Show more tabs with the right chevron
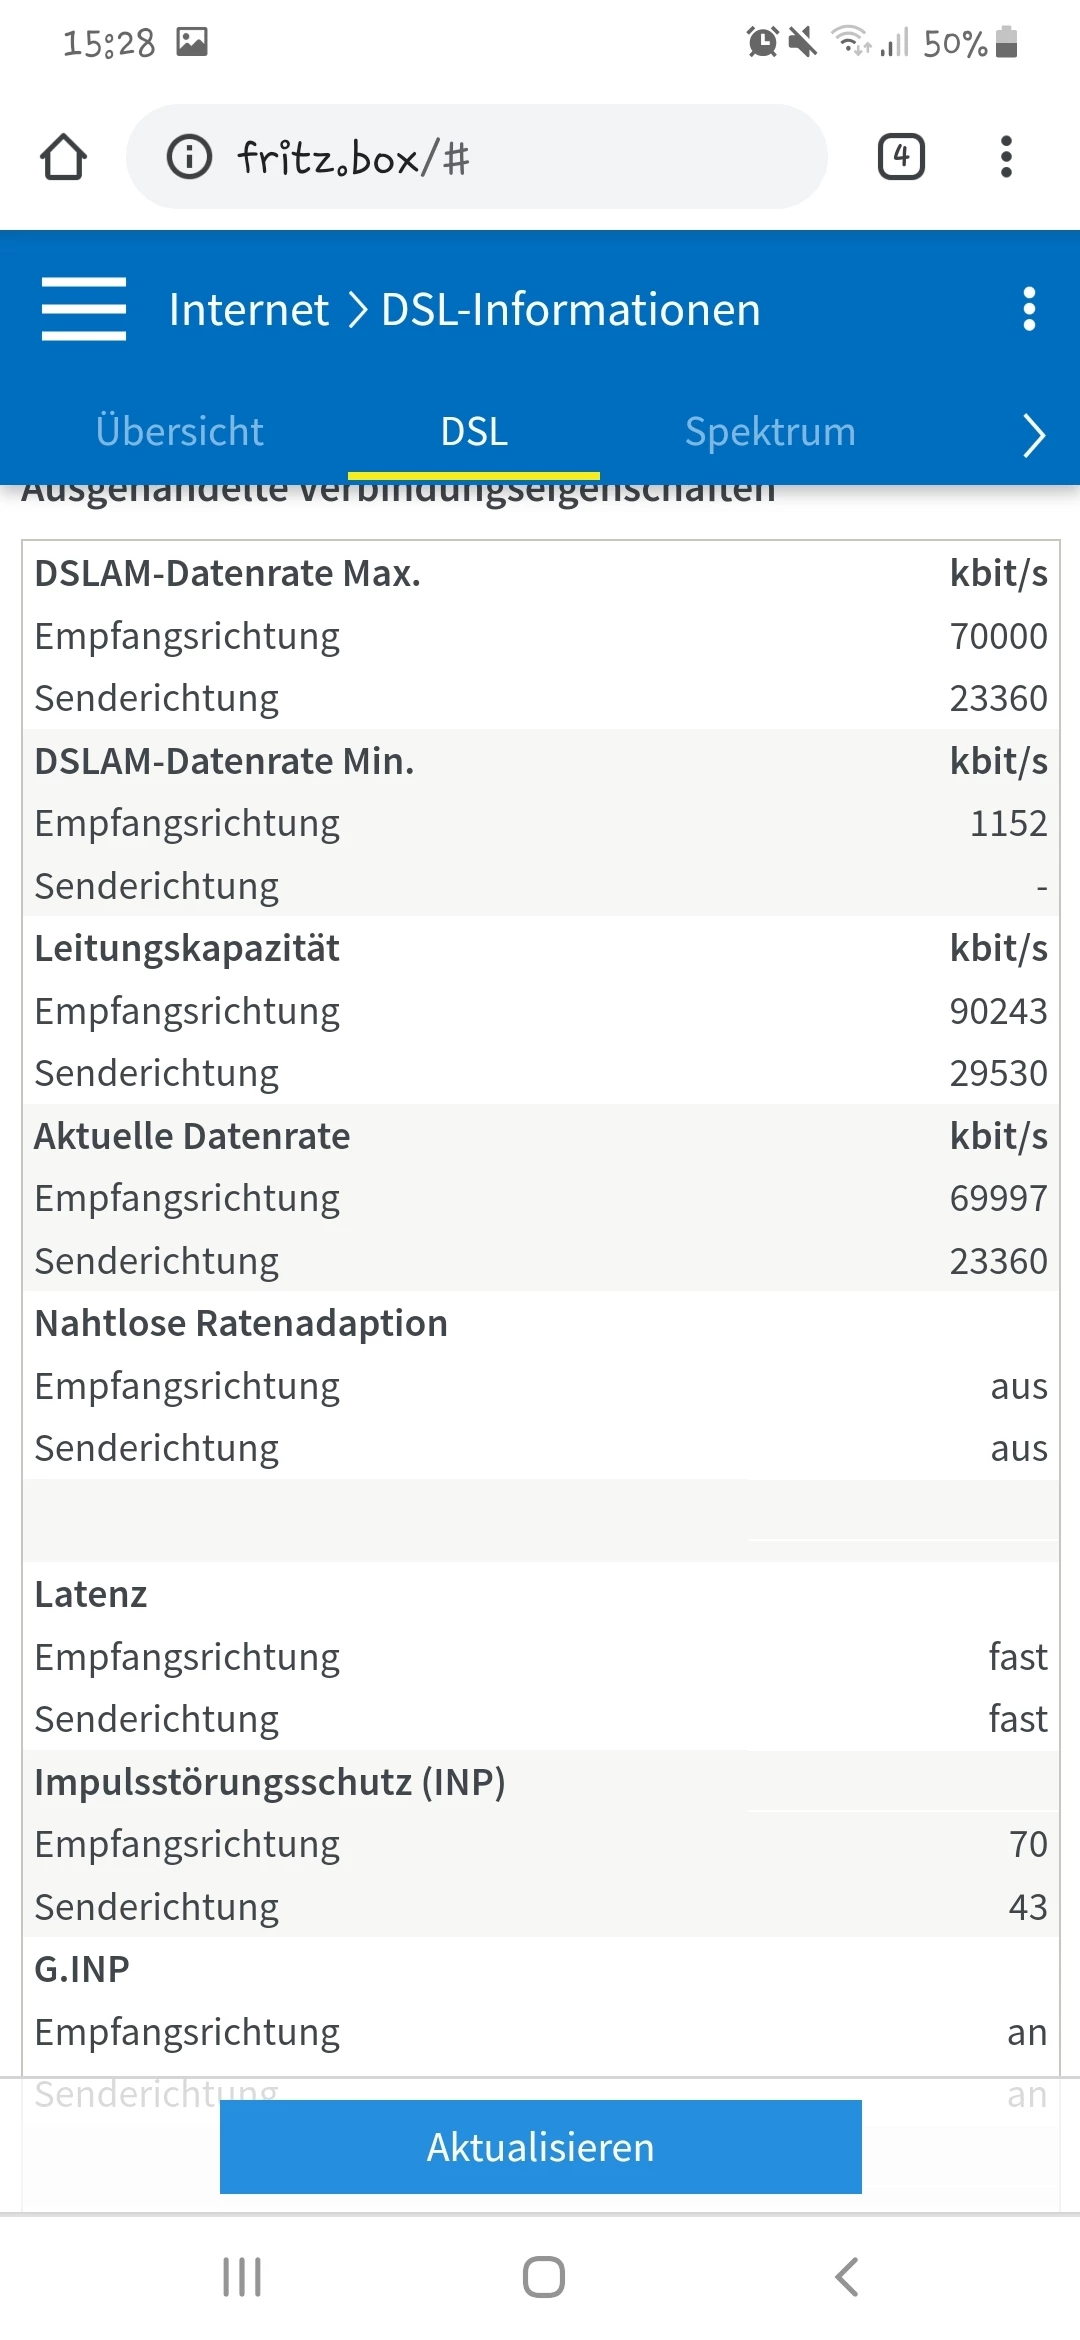This screenshot has height=2340, width=1080. click(x=1034, y=435)
